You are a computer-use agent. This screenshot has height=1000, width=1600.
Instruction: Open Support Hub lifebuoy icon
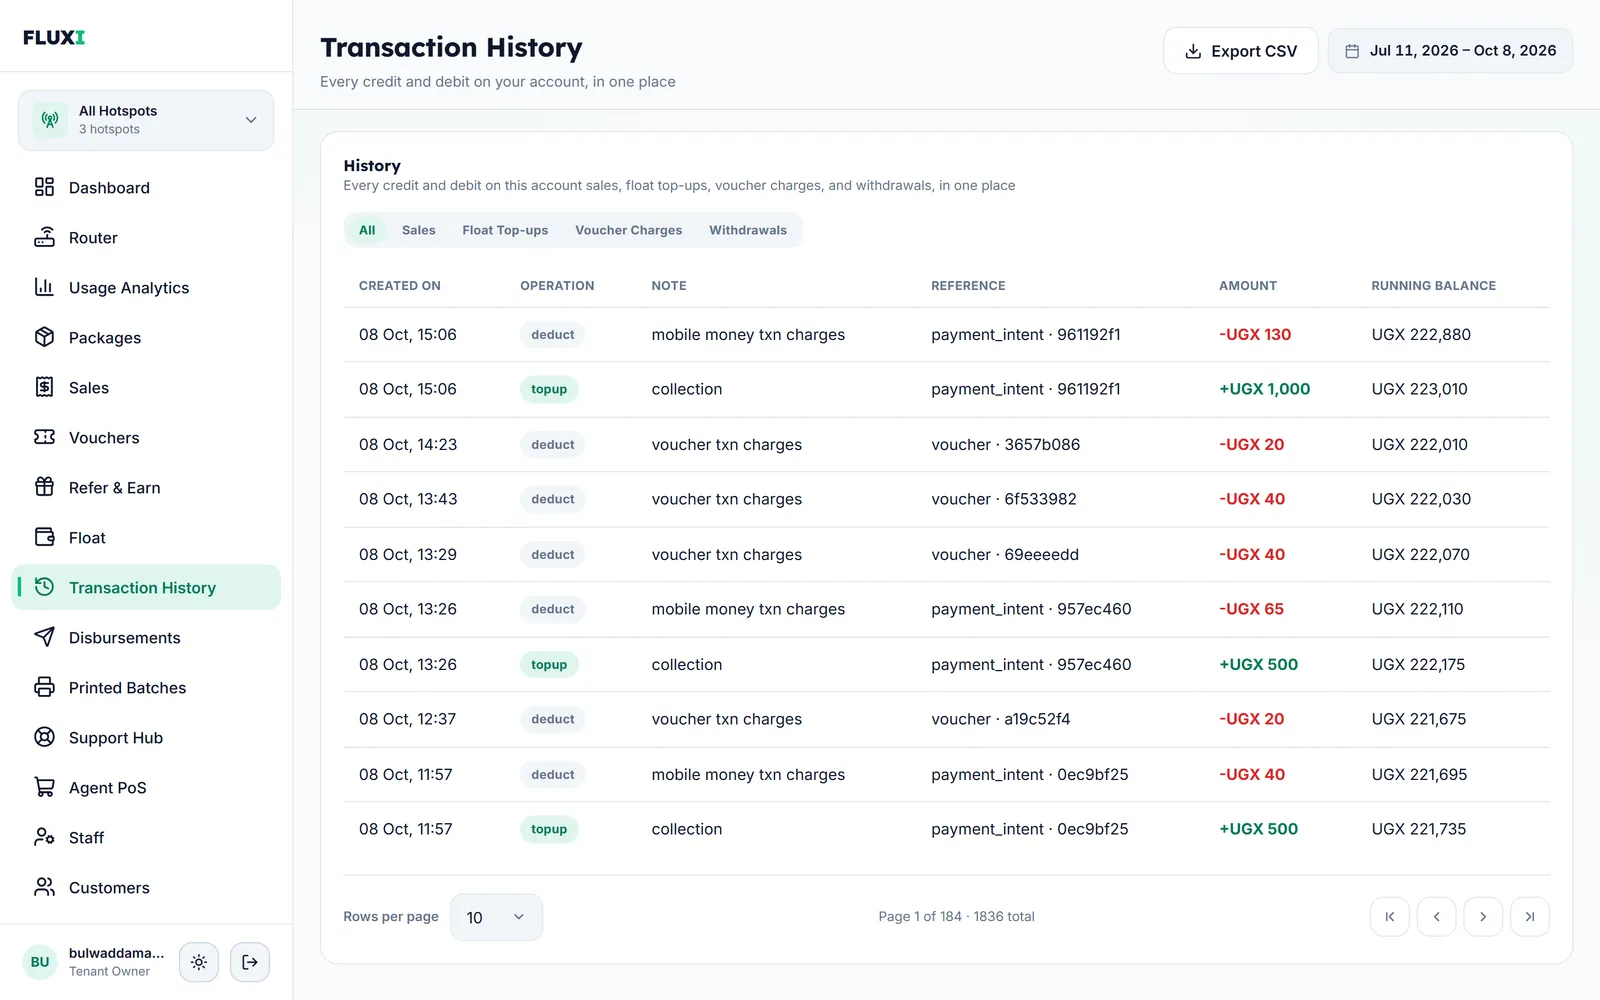[x=45, y=737]
